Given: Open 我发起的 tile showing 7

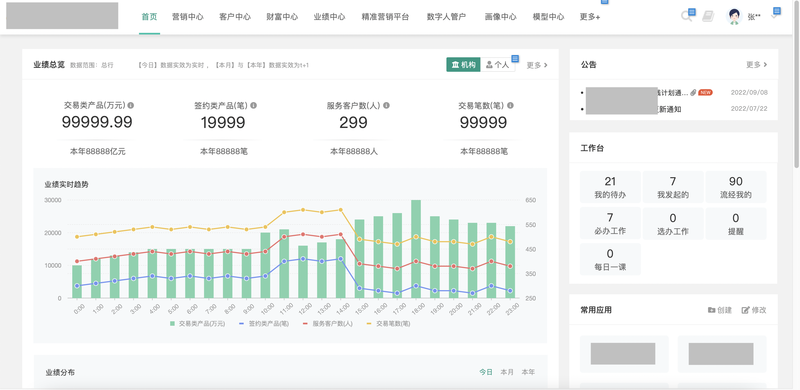Looking at the screenshot, I should (x=673, y=187).
